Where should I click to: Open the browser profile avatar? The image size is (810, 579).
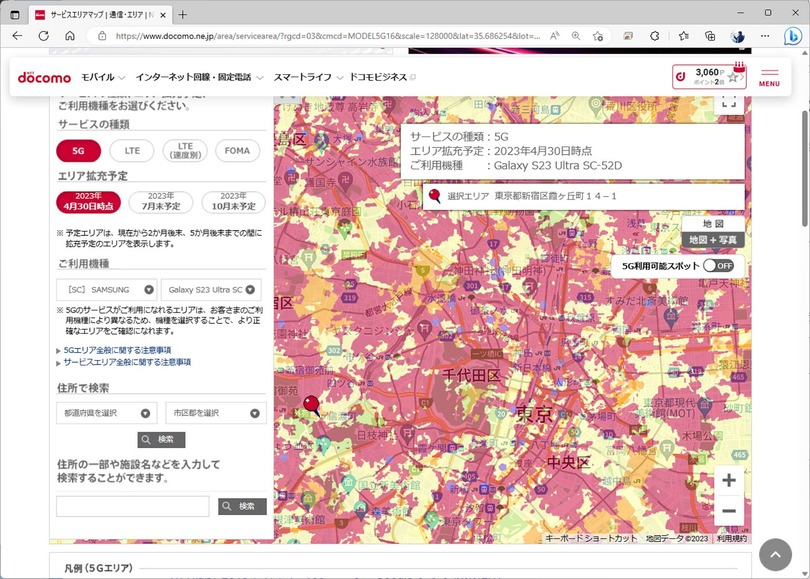[738, 36]
